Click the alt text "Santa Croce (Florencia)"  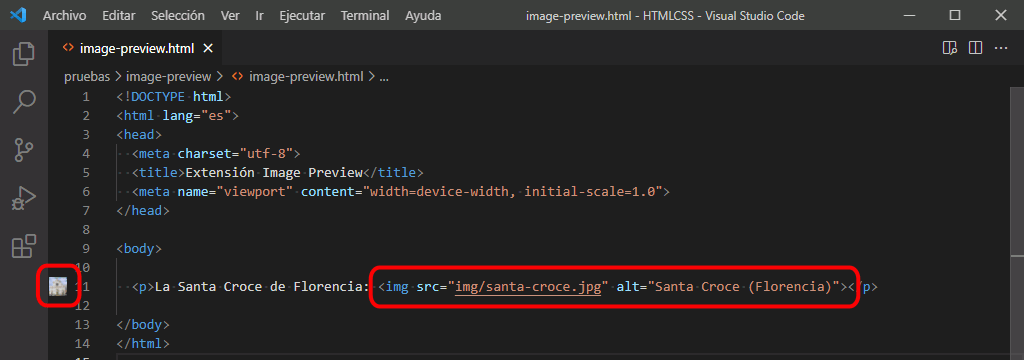click(743, 286)
